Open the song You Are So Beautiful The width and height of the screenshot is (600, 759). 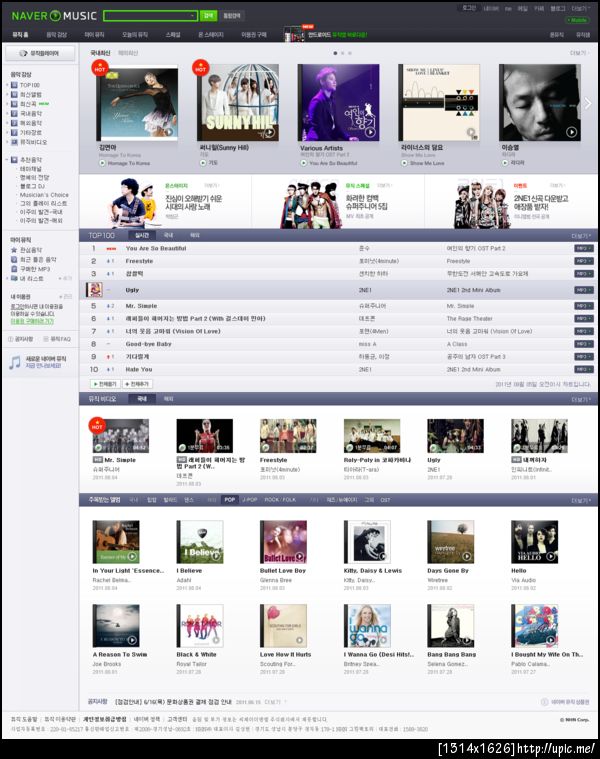tap(156, 248)
